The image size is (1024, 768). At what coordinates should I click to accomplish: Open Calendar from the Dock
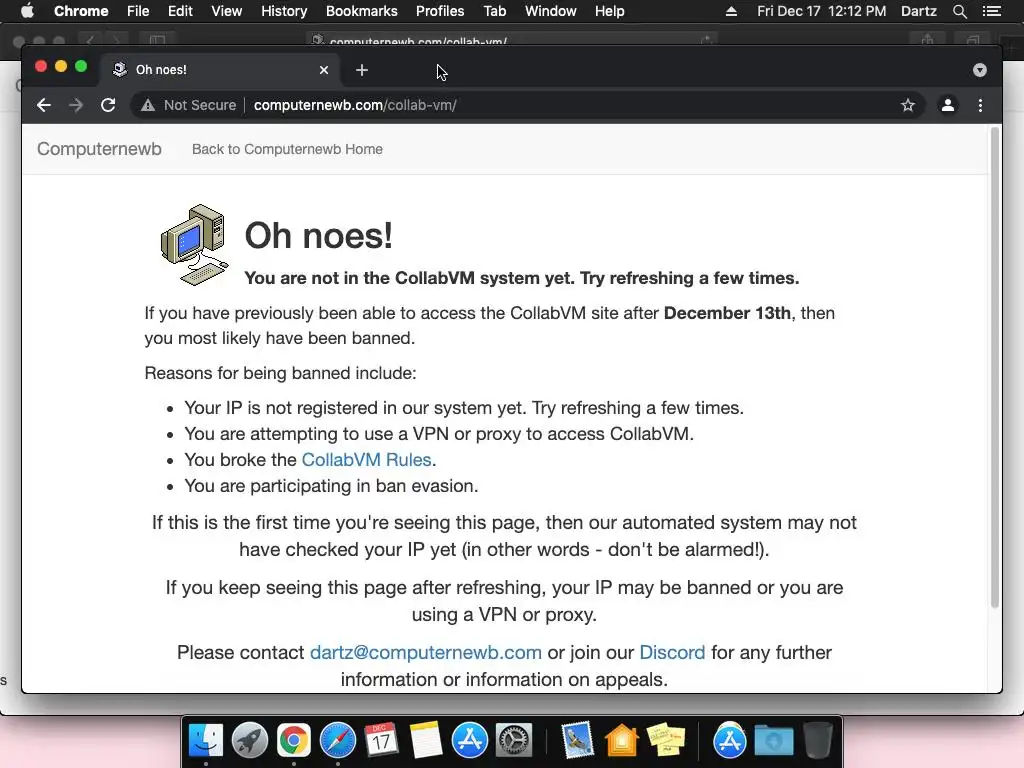pos(381,741)
